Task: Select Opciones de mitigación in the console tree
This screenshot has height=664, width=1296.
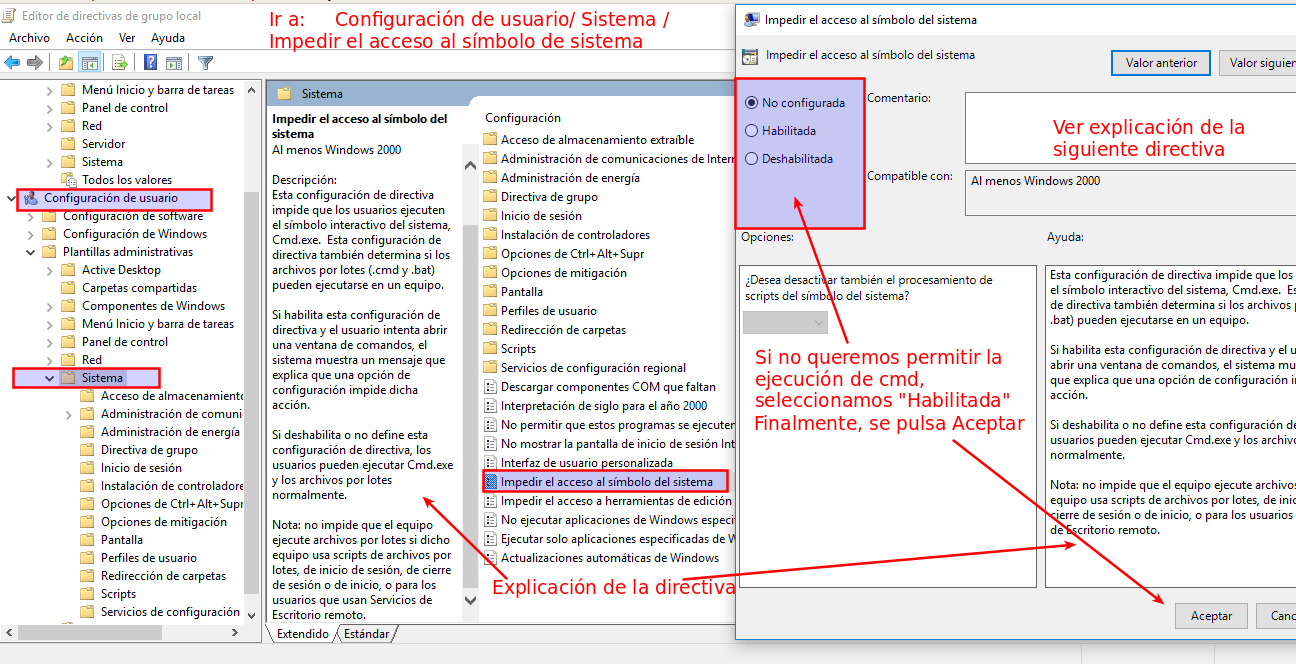Action: pyautogui.click(x=163, y=522)
